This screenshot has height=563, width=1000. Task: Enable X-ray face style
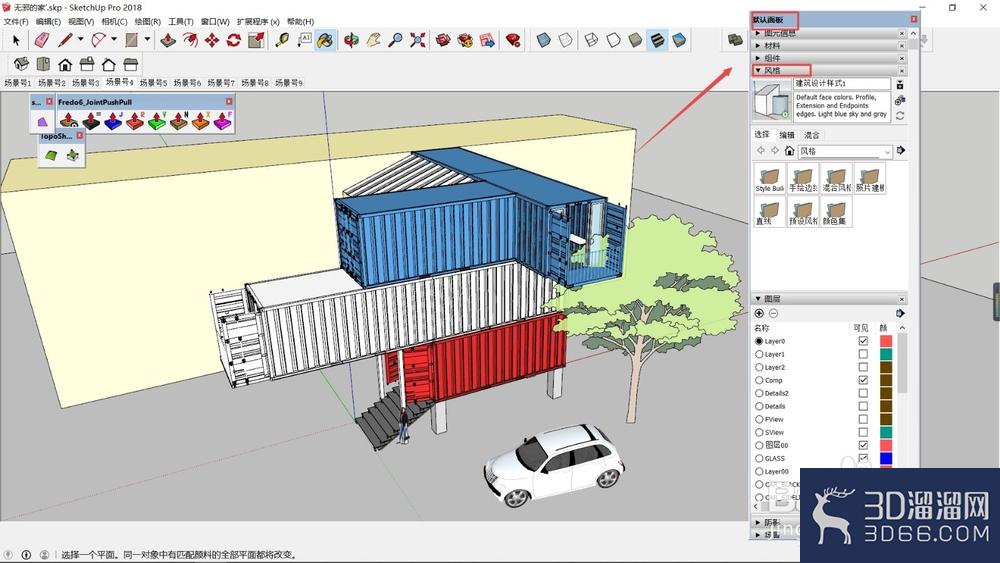(x=543, y=41)
